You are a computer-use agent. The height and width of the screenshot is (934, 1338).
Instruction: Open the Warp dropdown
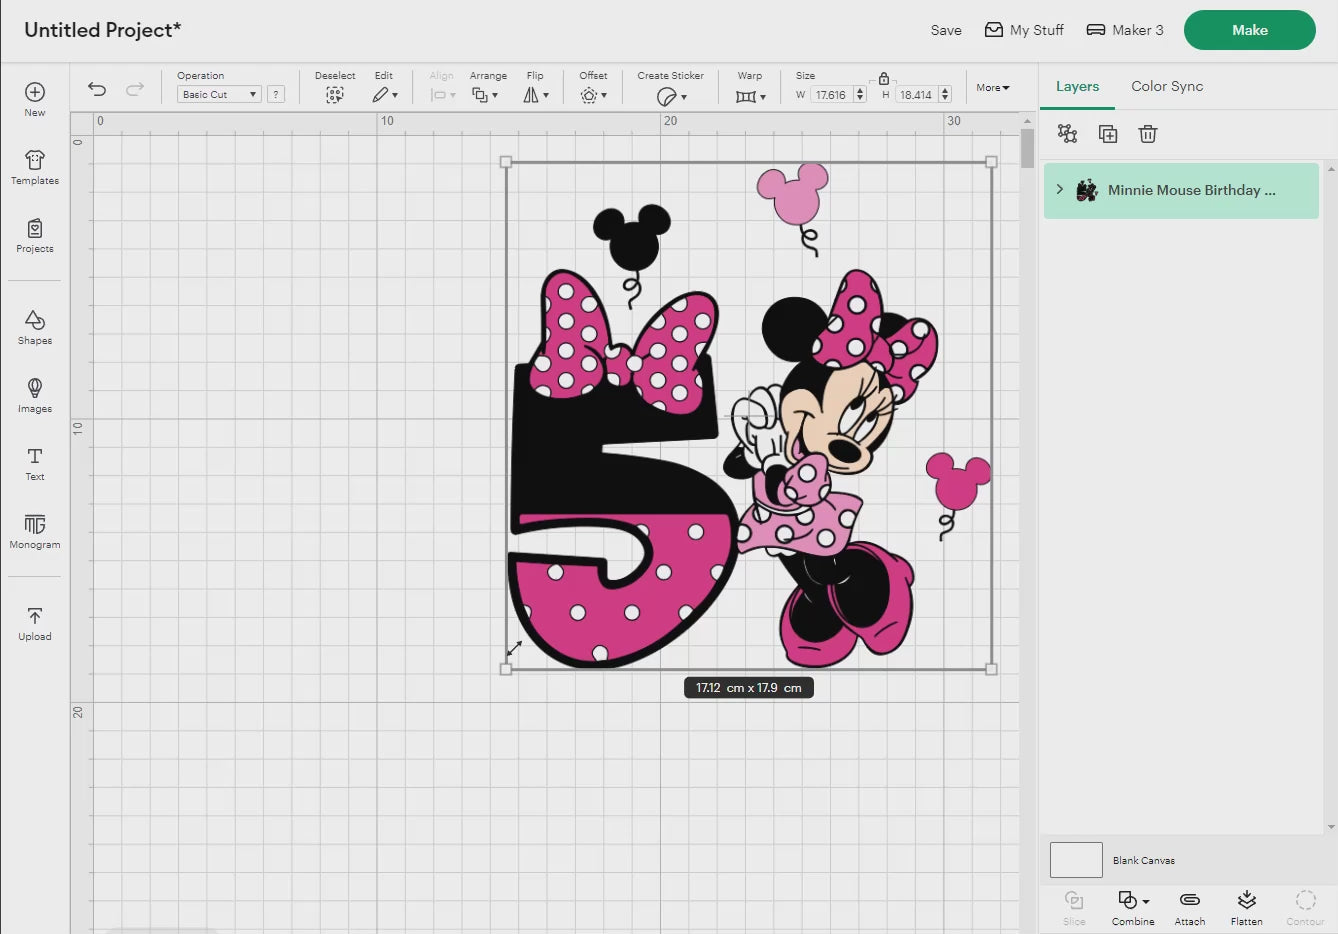(x=750, y=96)
